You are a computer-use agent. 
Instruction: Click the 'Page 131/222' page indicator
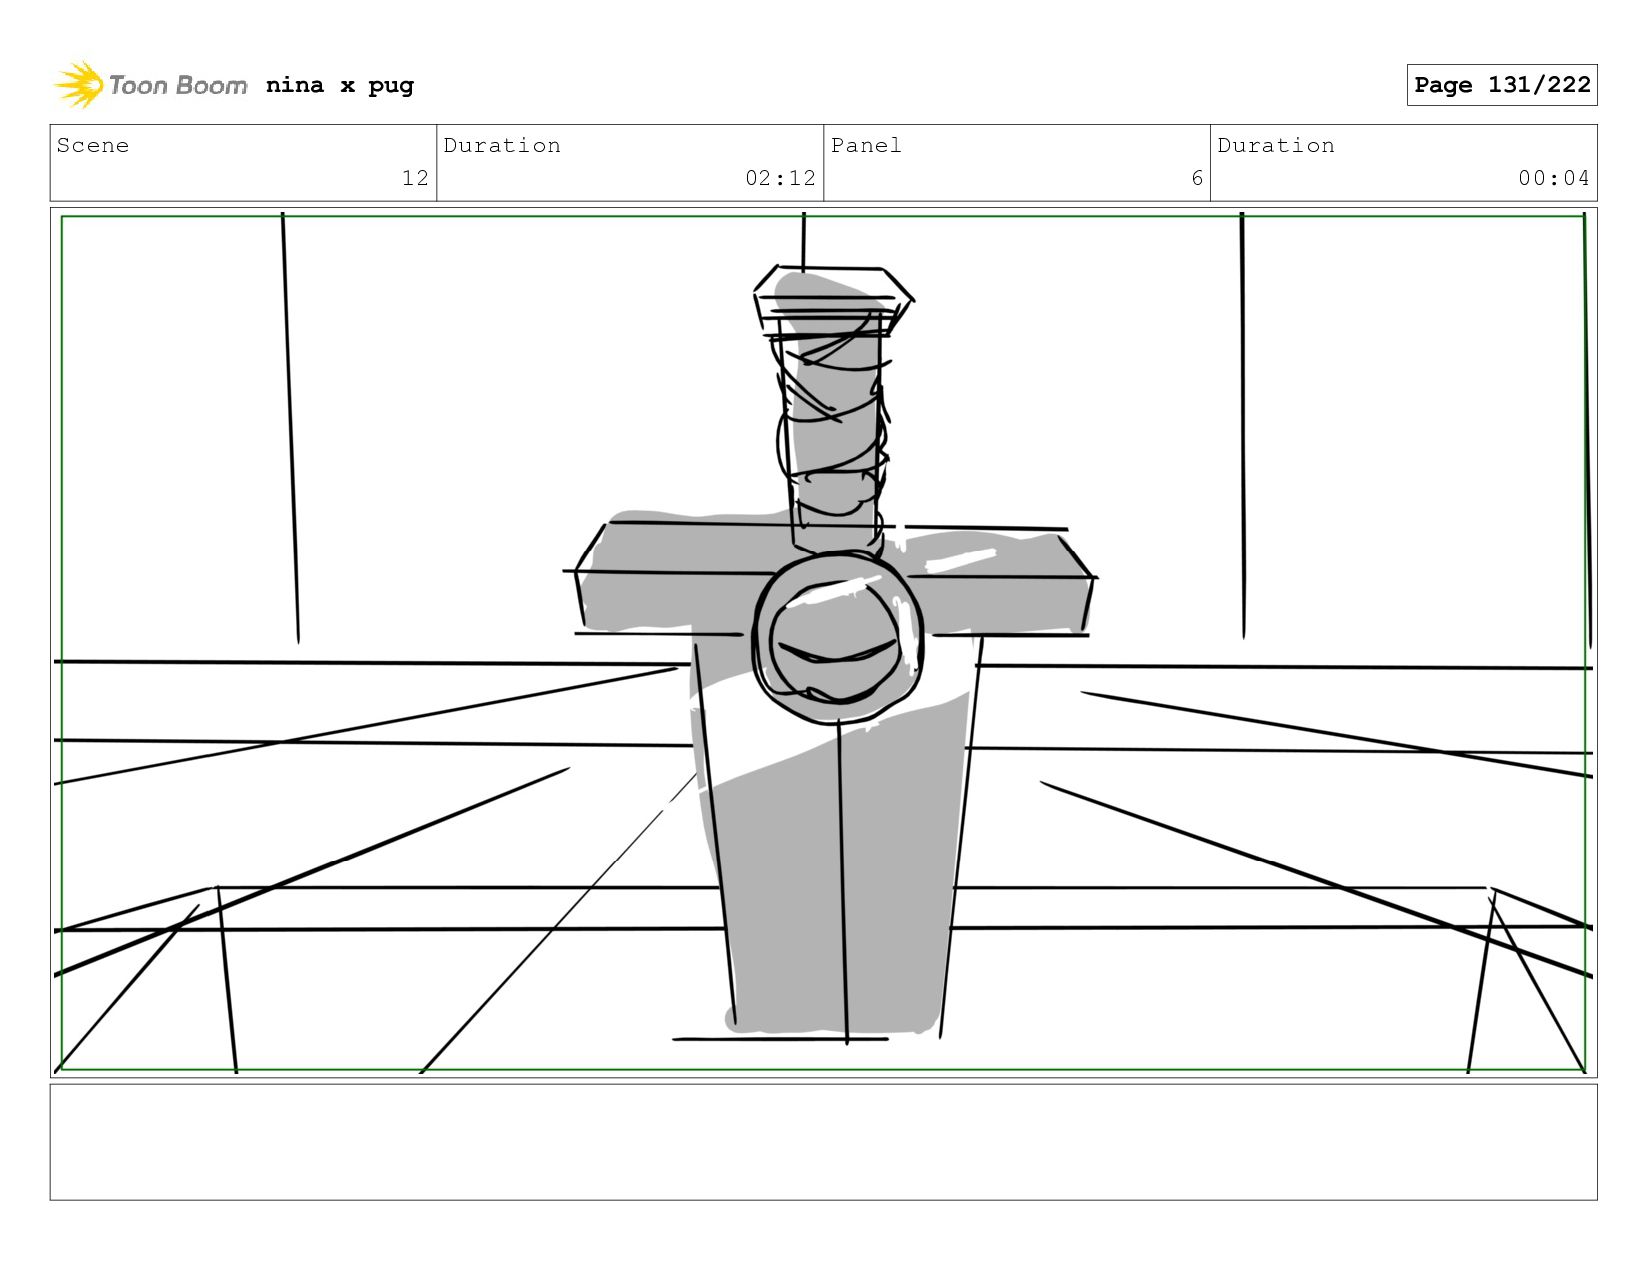(1502, 85)
